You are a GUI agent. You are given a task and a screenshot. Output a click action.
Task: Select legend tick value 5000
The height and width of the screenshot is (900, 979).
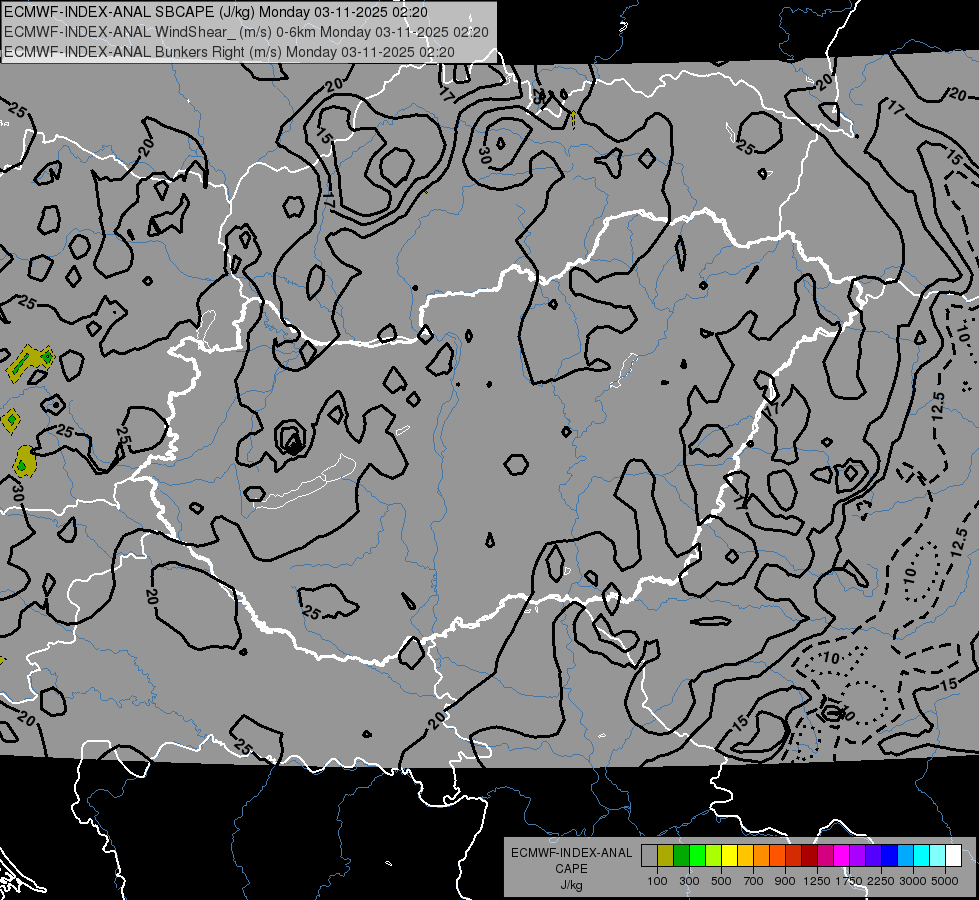click(945, 881)
